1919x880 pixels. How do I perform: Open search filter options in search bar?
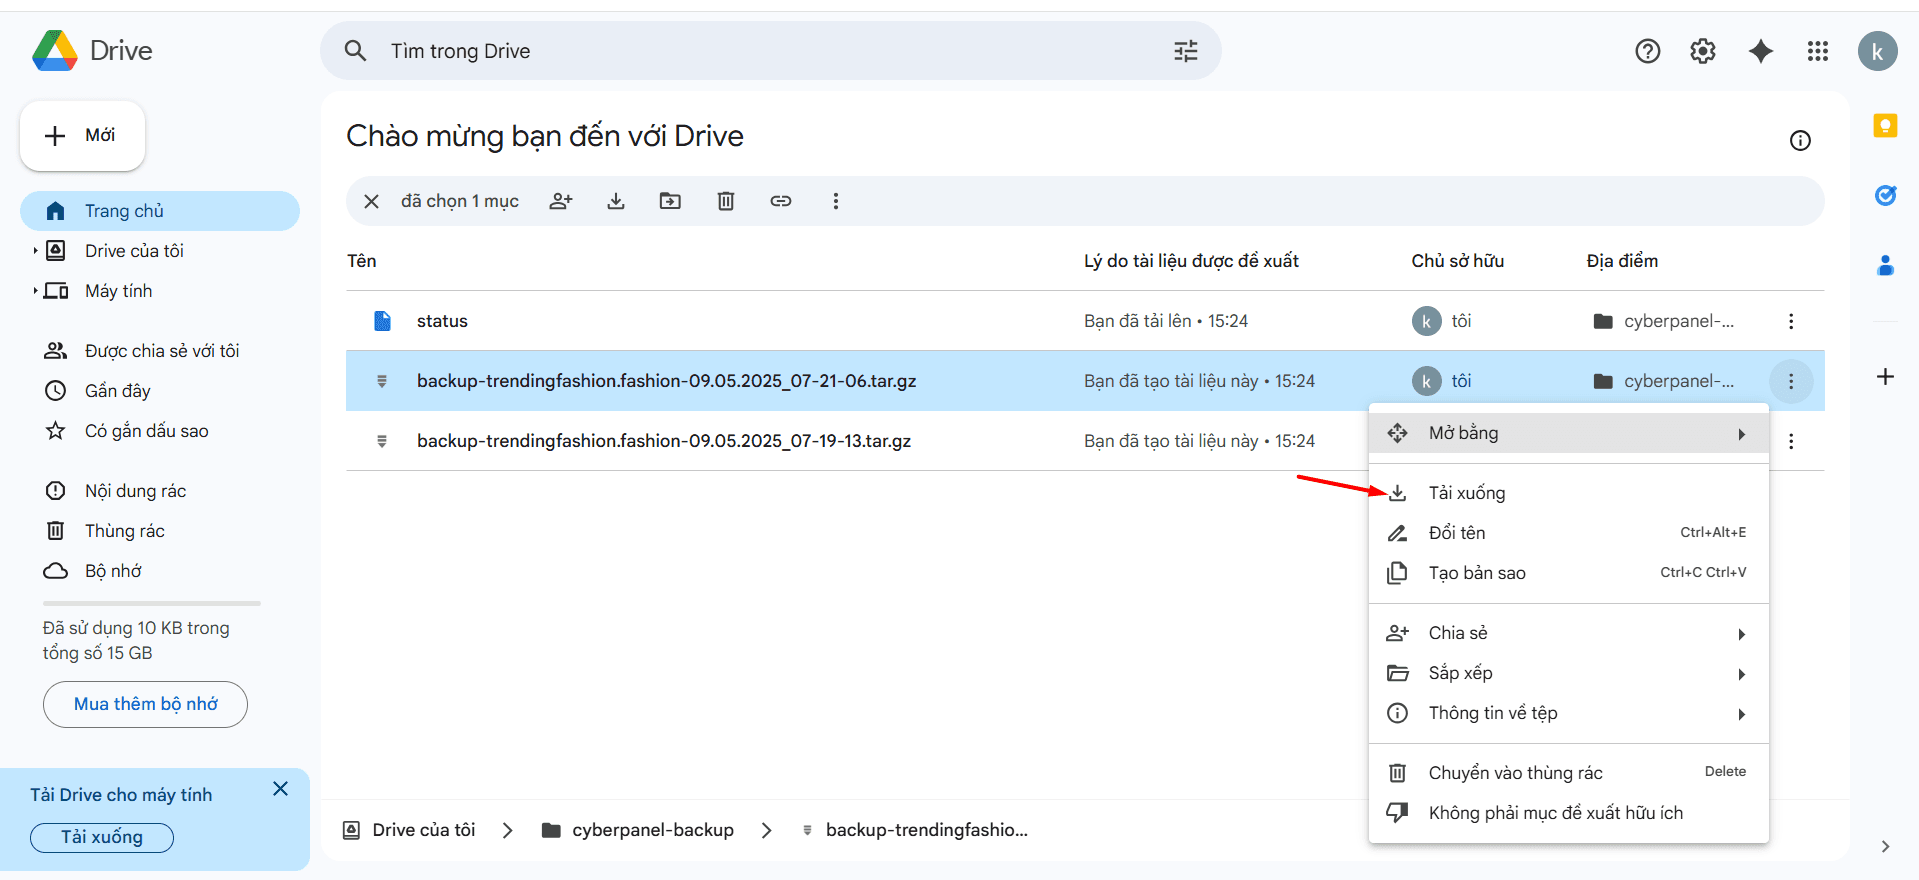pos(1186,51)
